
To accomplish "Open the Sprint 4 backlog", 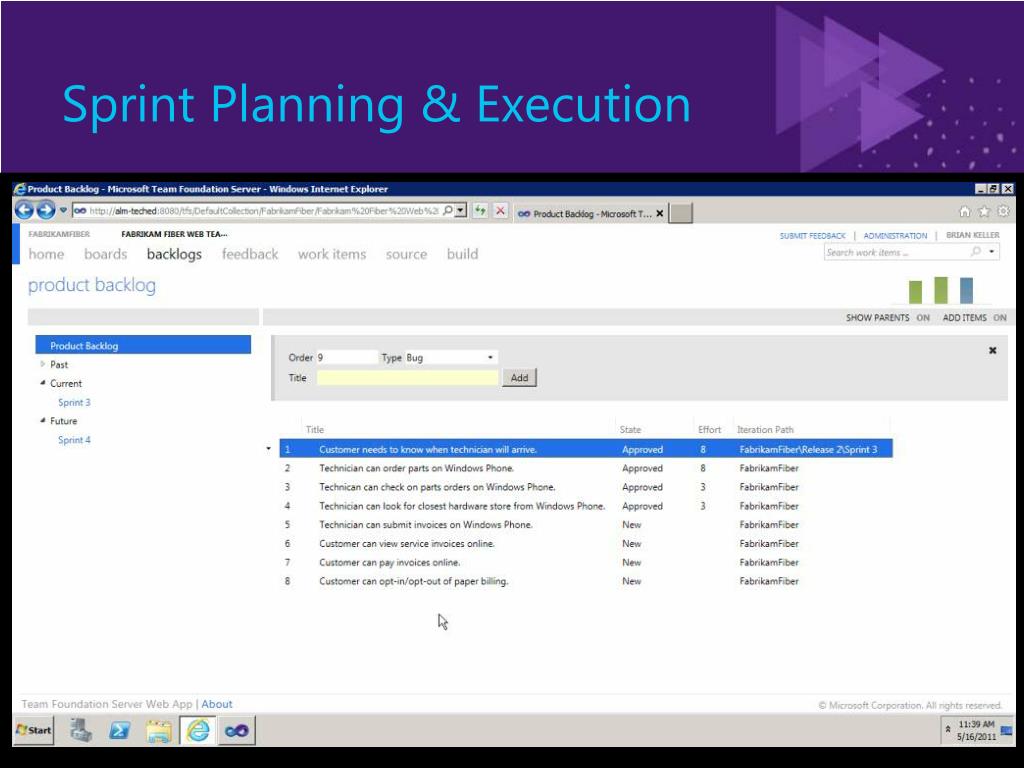I will pyautogui.click(x=74, y=440).
